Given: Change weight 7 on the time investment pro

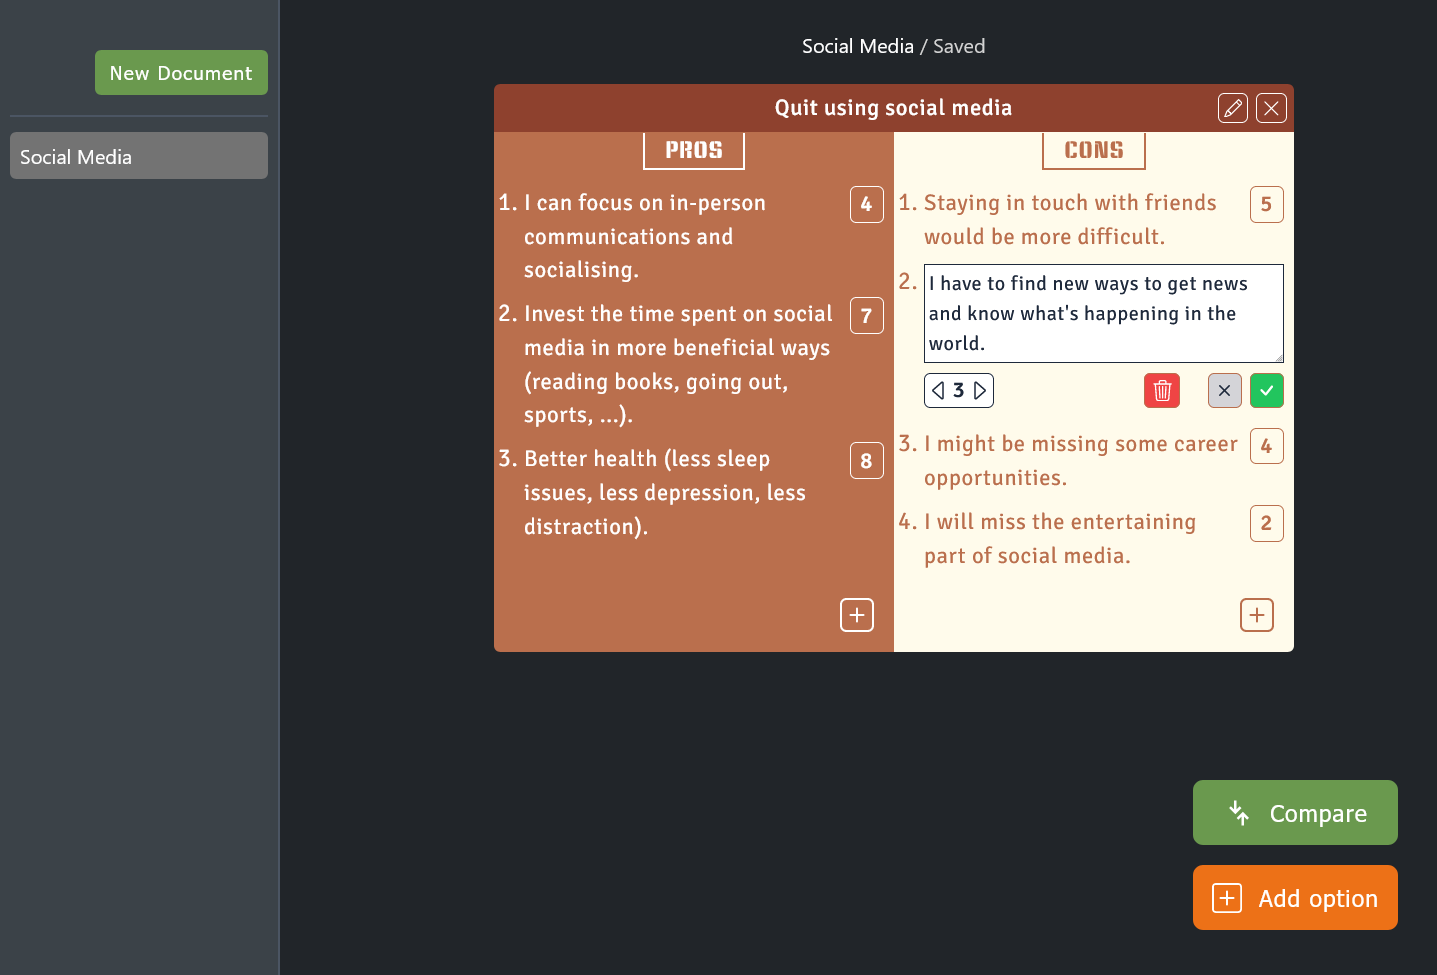Looking at the screenshot, I should [866, 316].
